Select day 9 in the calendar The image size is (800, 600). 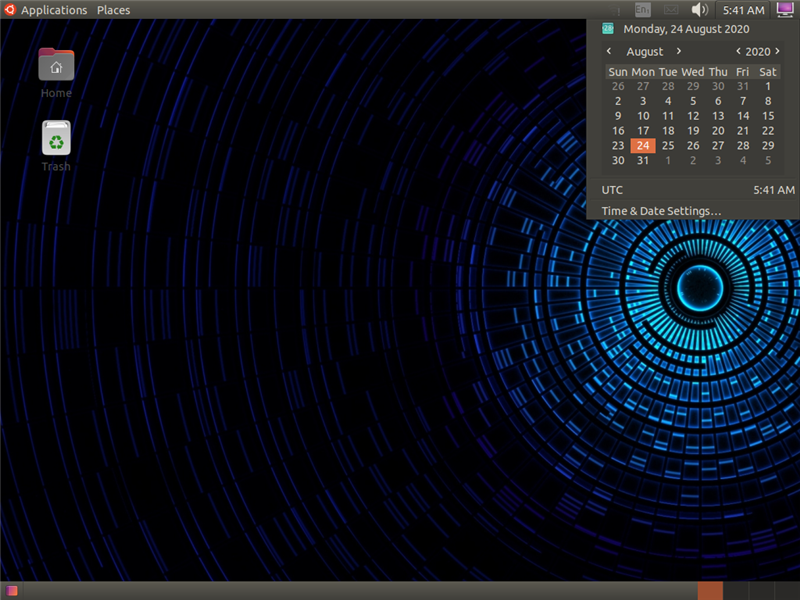point(618,116)
